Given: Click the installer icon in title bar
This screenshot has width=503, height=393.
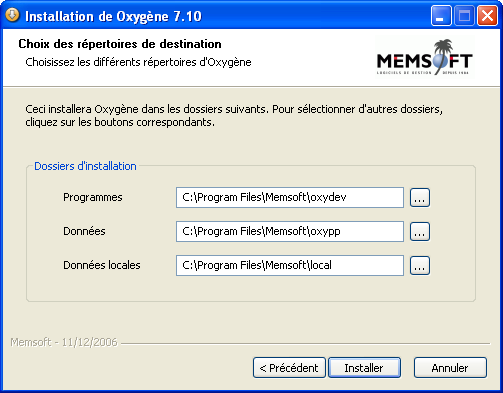Looking at the screenshot, I should click(x=12, y=15).
